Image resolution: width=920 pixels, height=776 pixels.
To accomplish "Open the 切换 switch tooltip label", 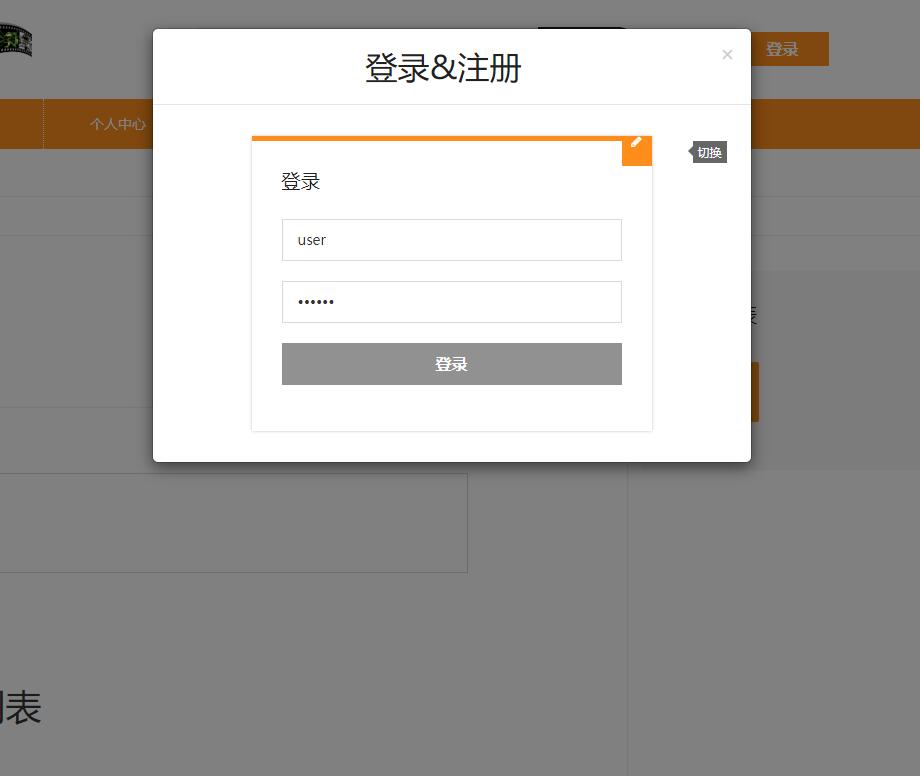I will (708, 152).
